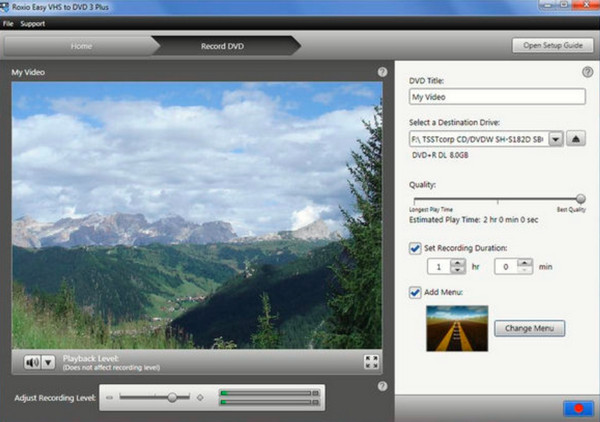Click the Roxio app icon in title bar
Viewport: 600px width, 422px height.
pos(5,7)
